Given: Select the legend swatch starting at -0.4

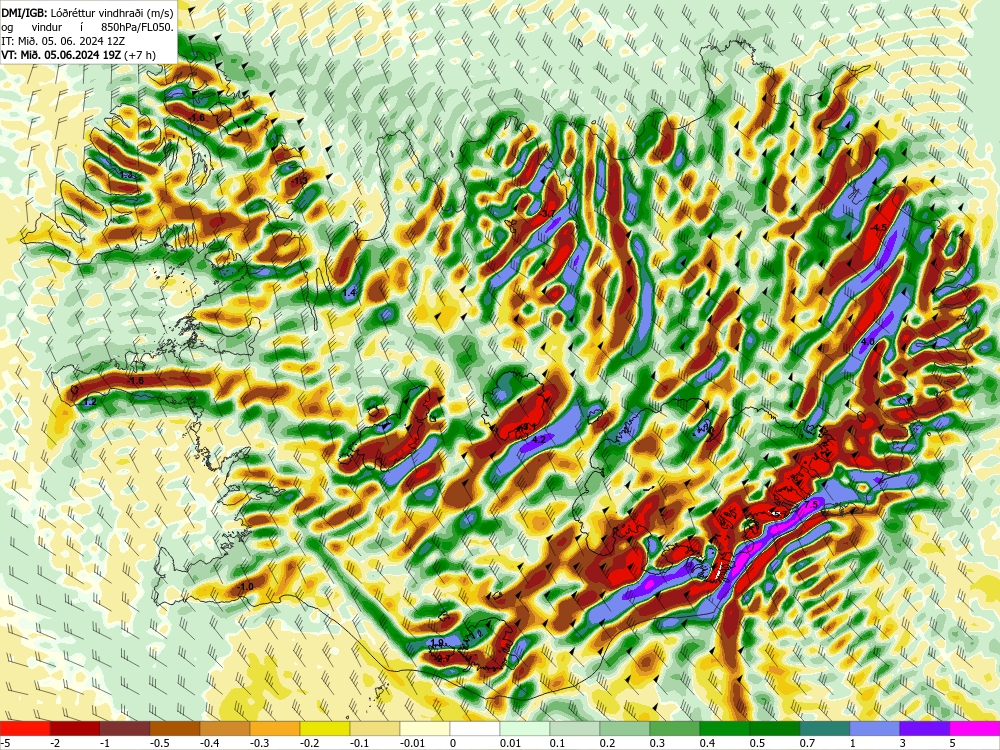Looking at the screenshot, I should [225, 728].
